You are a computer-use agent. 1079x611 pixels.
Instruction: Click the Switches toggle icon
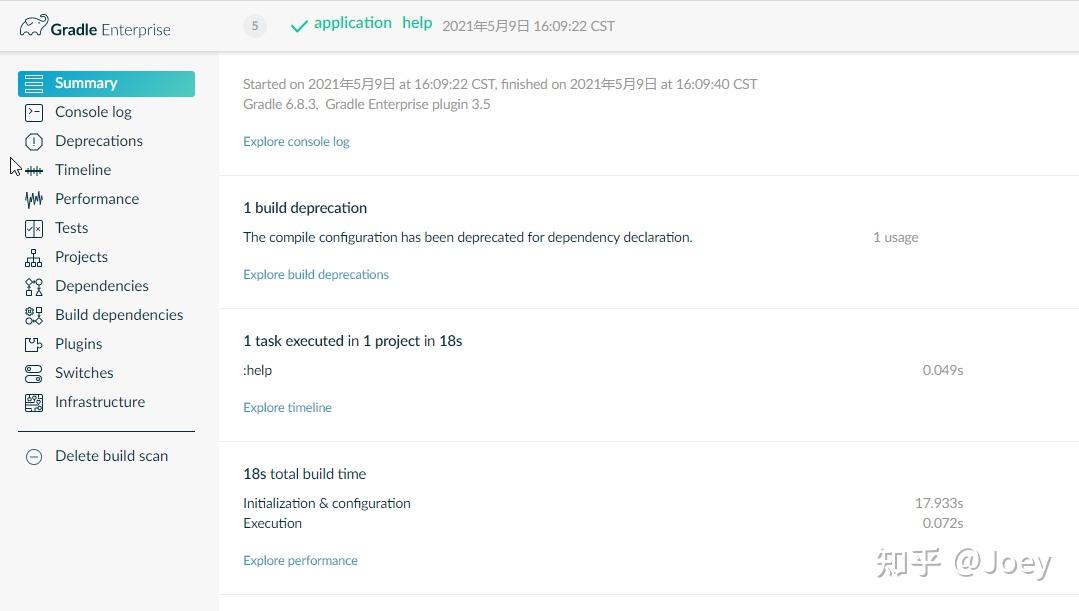coord(34,373)
